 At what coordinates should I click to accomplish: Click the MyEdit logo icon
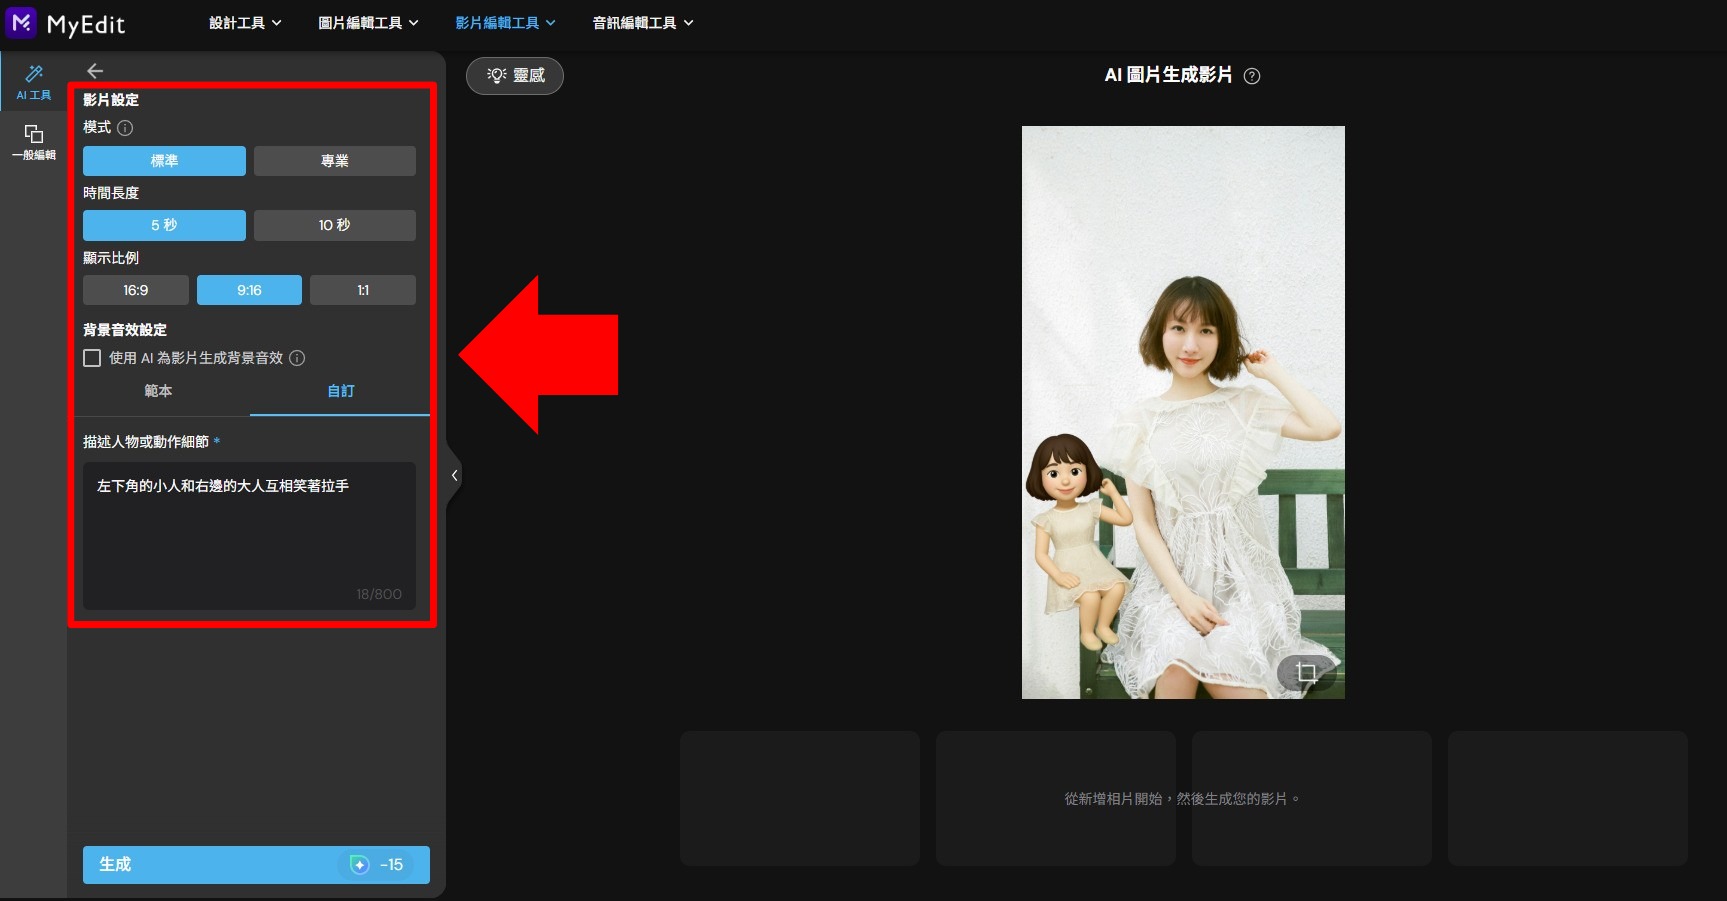pos(19,22)
